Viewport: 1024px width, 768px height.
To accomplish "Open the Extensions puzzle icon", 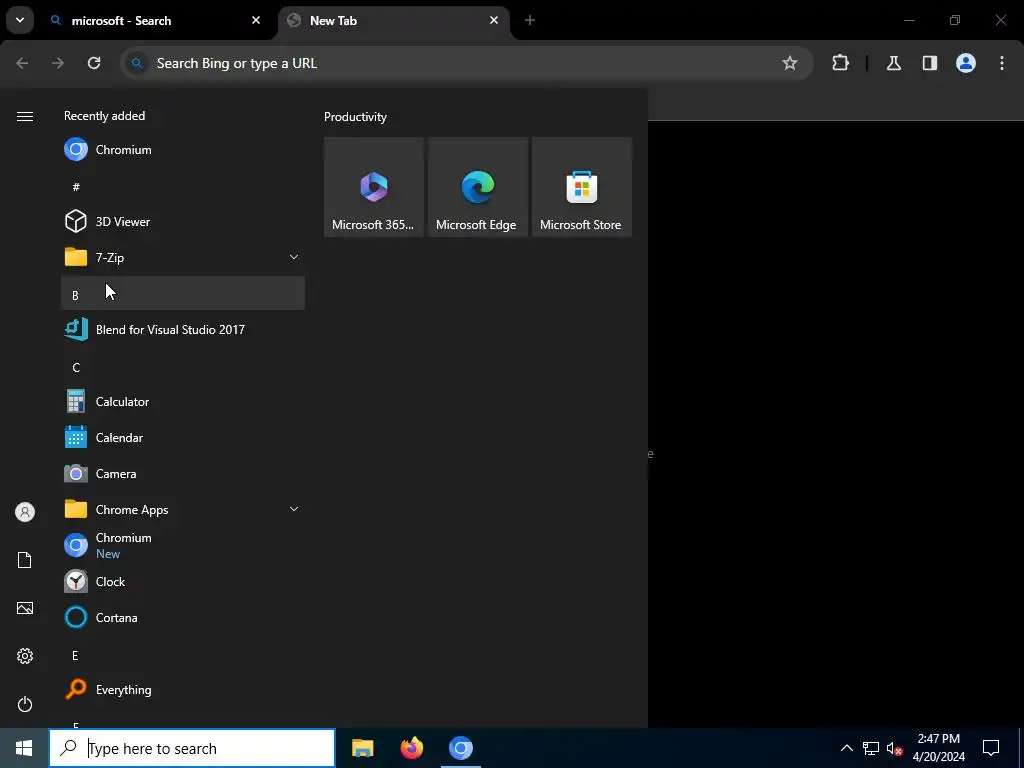I will (x=840, y=63).
